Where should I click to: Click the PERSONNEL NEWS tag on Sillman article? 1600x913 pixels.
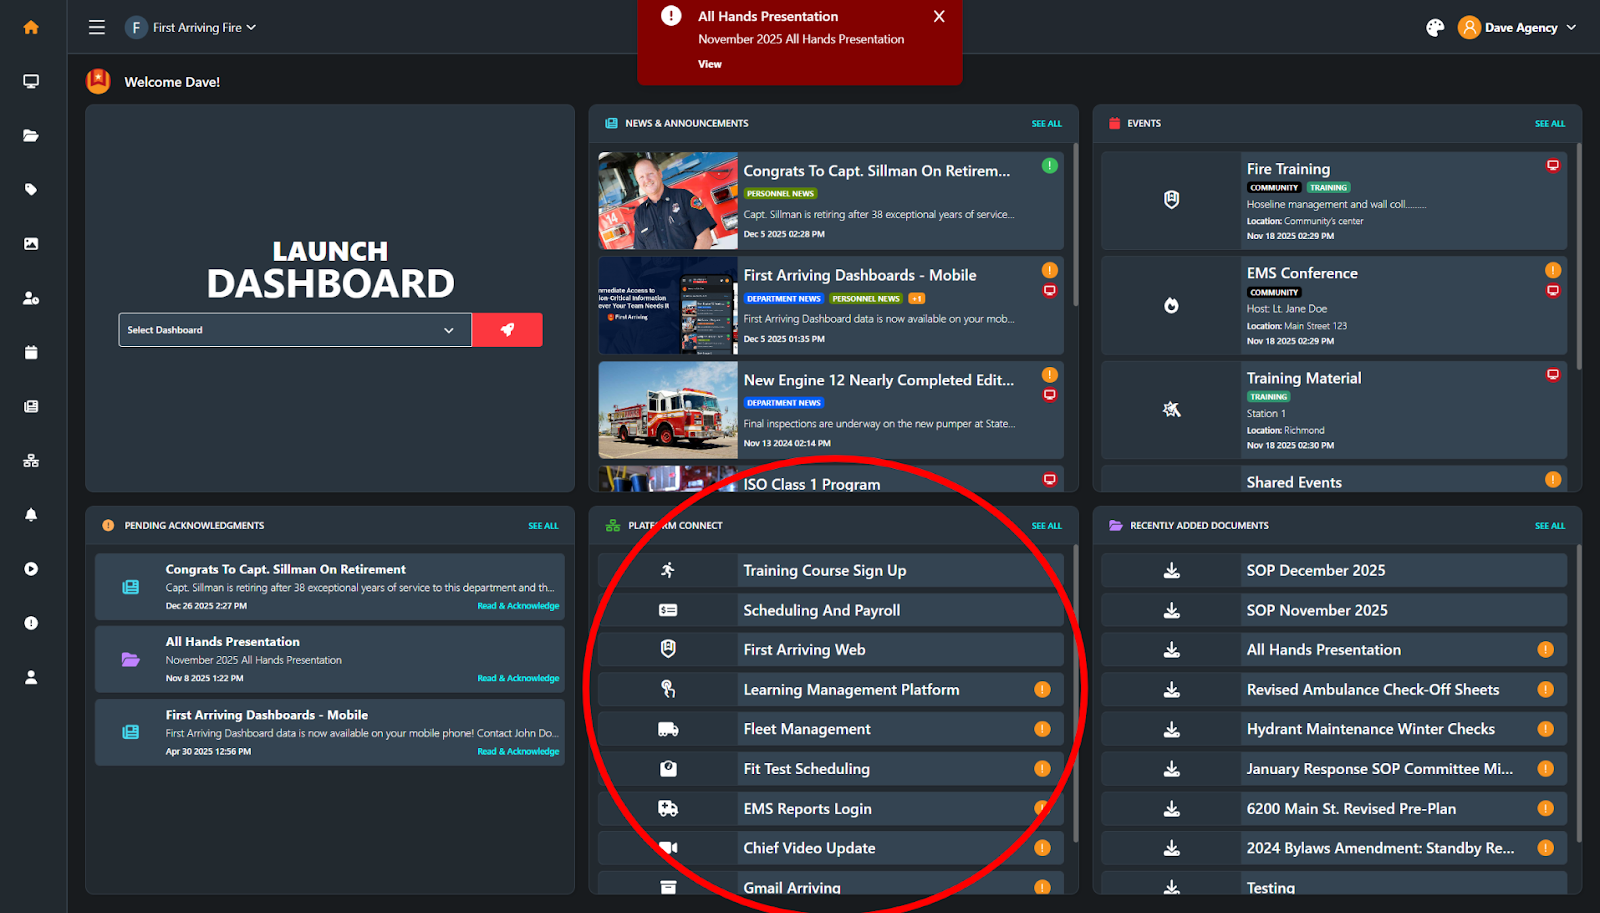click(x=781, y=194)
